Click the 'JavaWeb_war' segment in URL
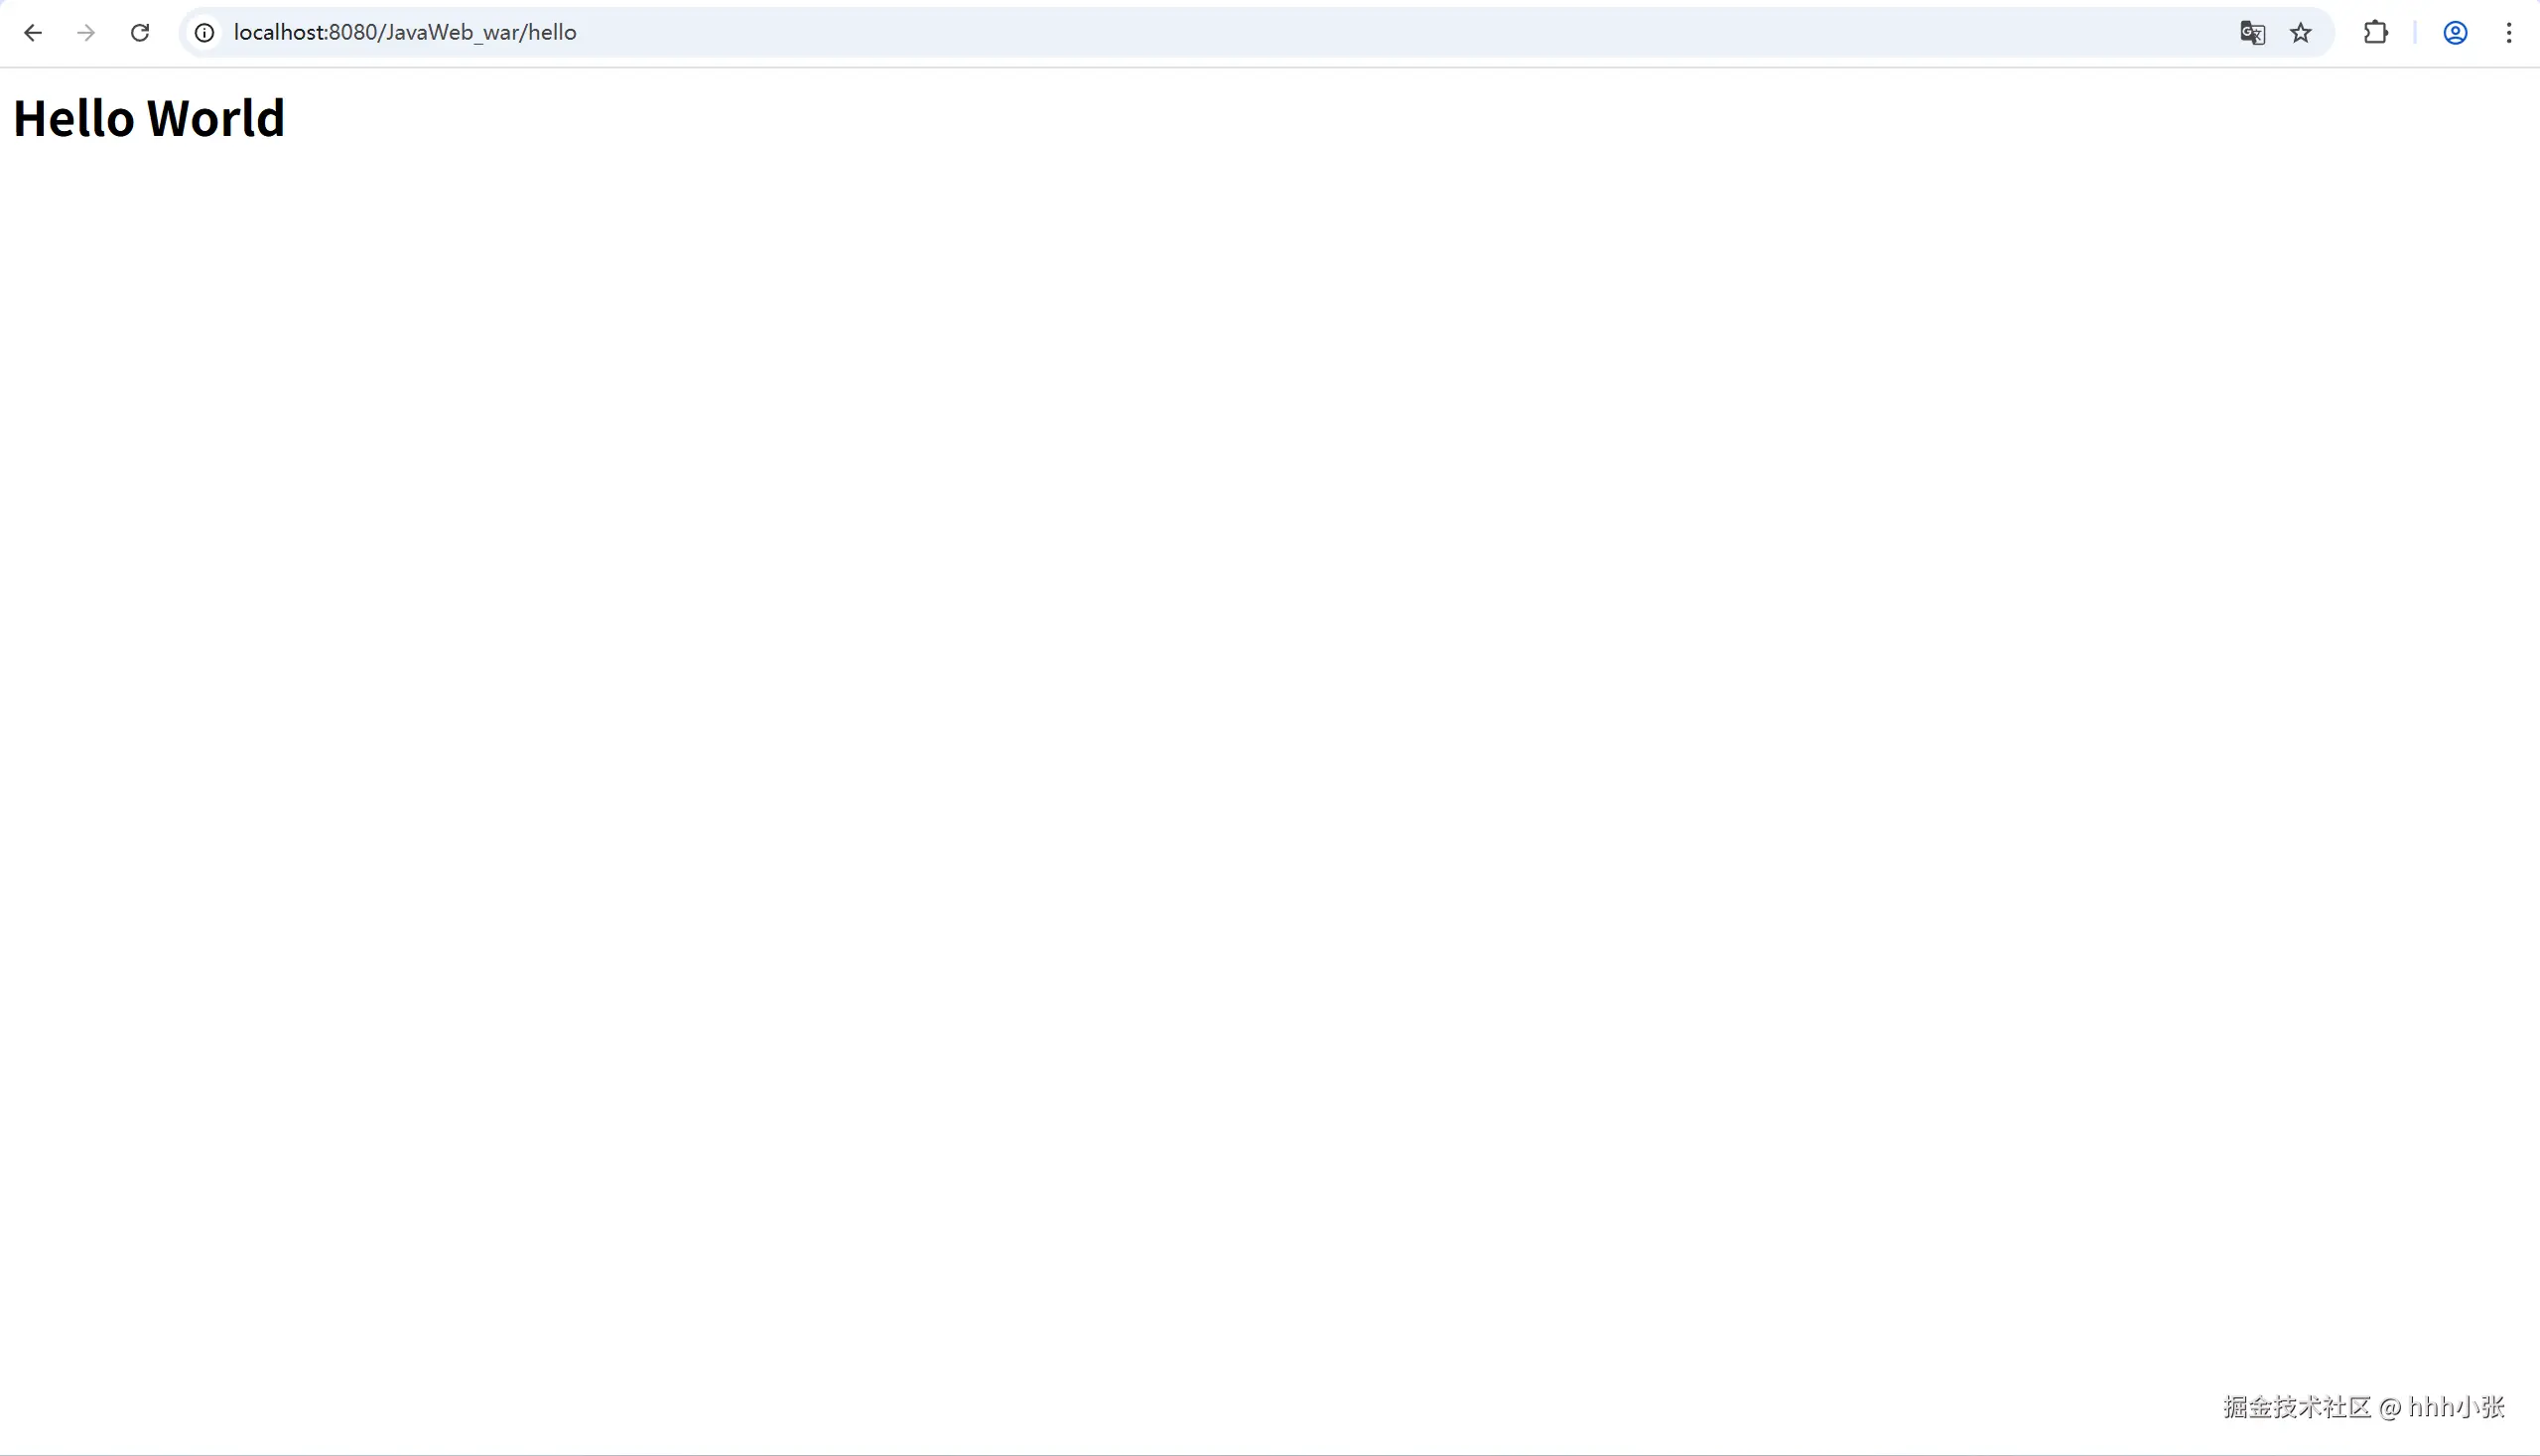This screenshot has height=1456, width=2540. click(451, 33)
